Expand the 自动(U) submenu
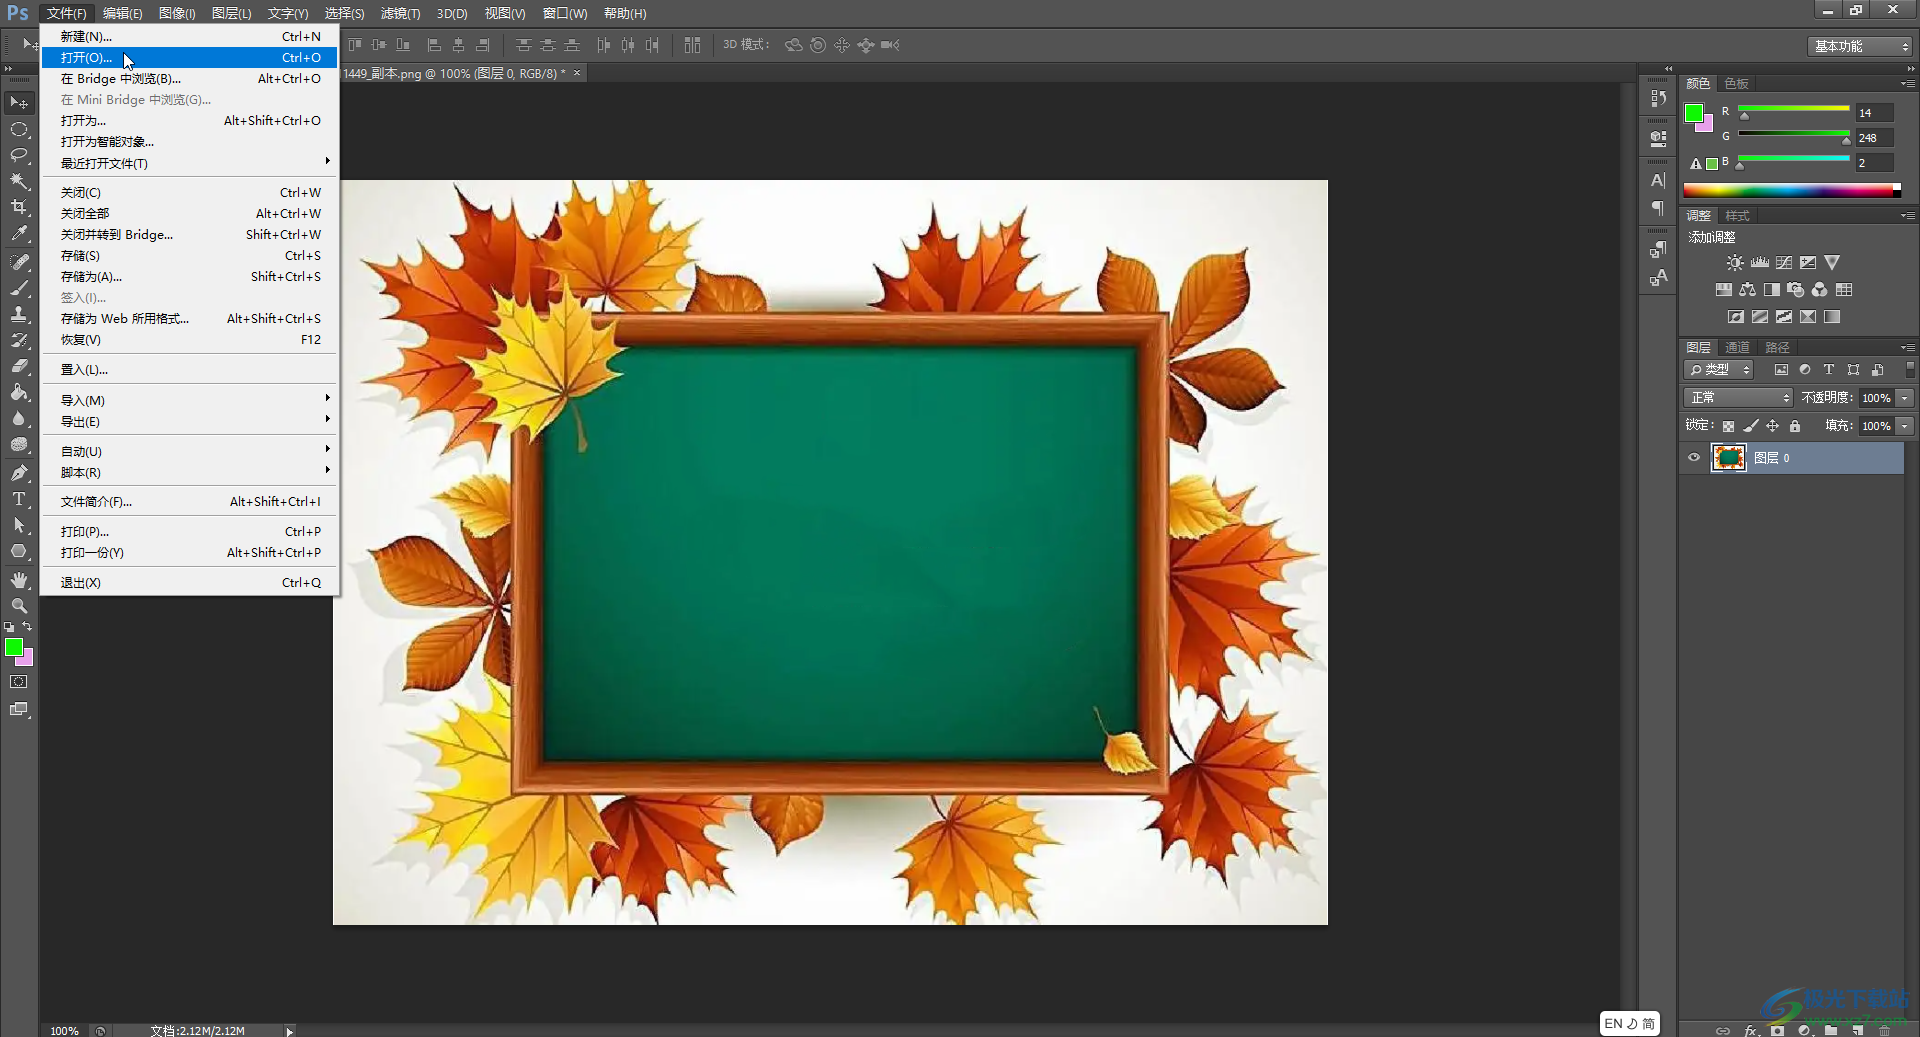1920x1037 pixels. (190, 451)
